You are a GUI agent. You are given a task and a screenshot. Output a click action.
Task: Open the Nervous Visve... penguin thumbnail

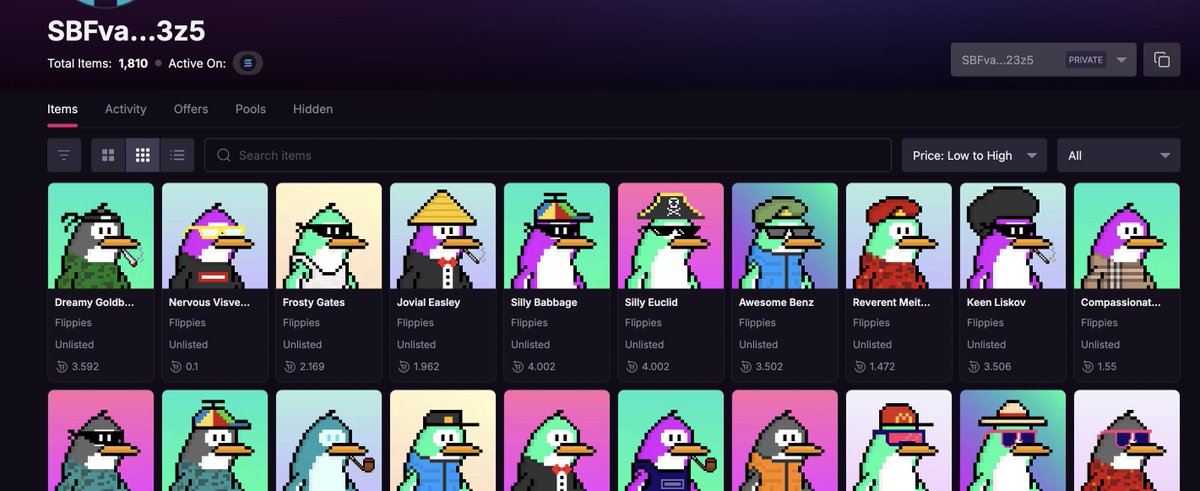pos(215,236)
